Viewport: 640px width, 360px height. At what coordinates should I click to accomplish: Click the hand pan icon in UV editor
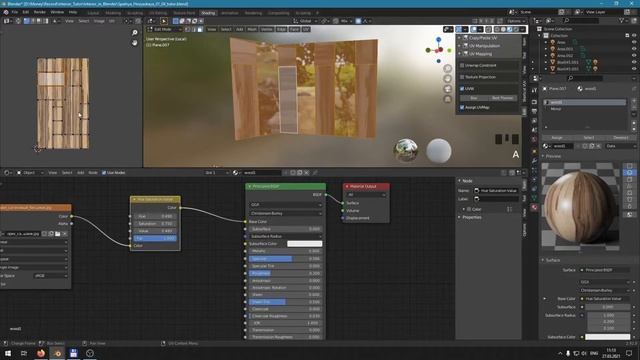tap(135, 42)
